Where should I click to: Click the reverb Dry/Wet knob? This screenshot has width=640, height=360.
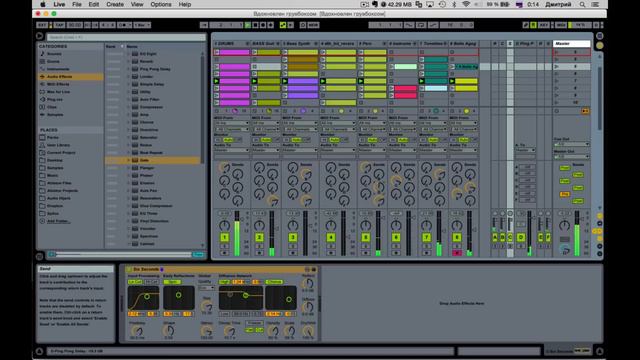pyautogui.click(x=308, y=331)
